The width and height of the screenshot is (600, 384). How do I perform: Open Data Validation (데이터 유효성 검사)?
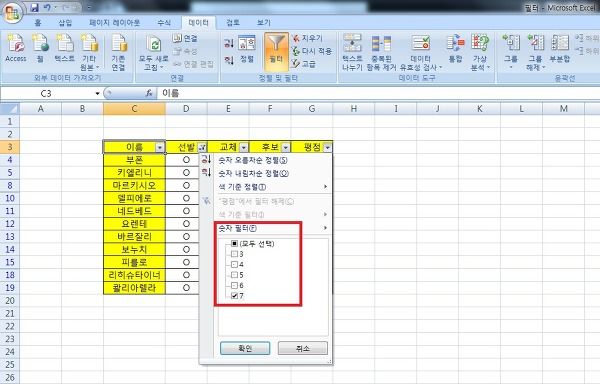pos(421,52)
